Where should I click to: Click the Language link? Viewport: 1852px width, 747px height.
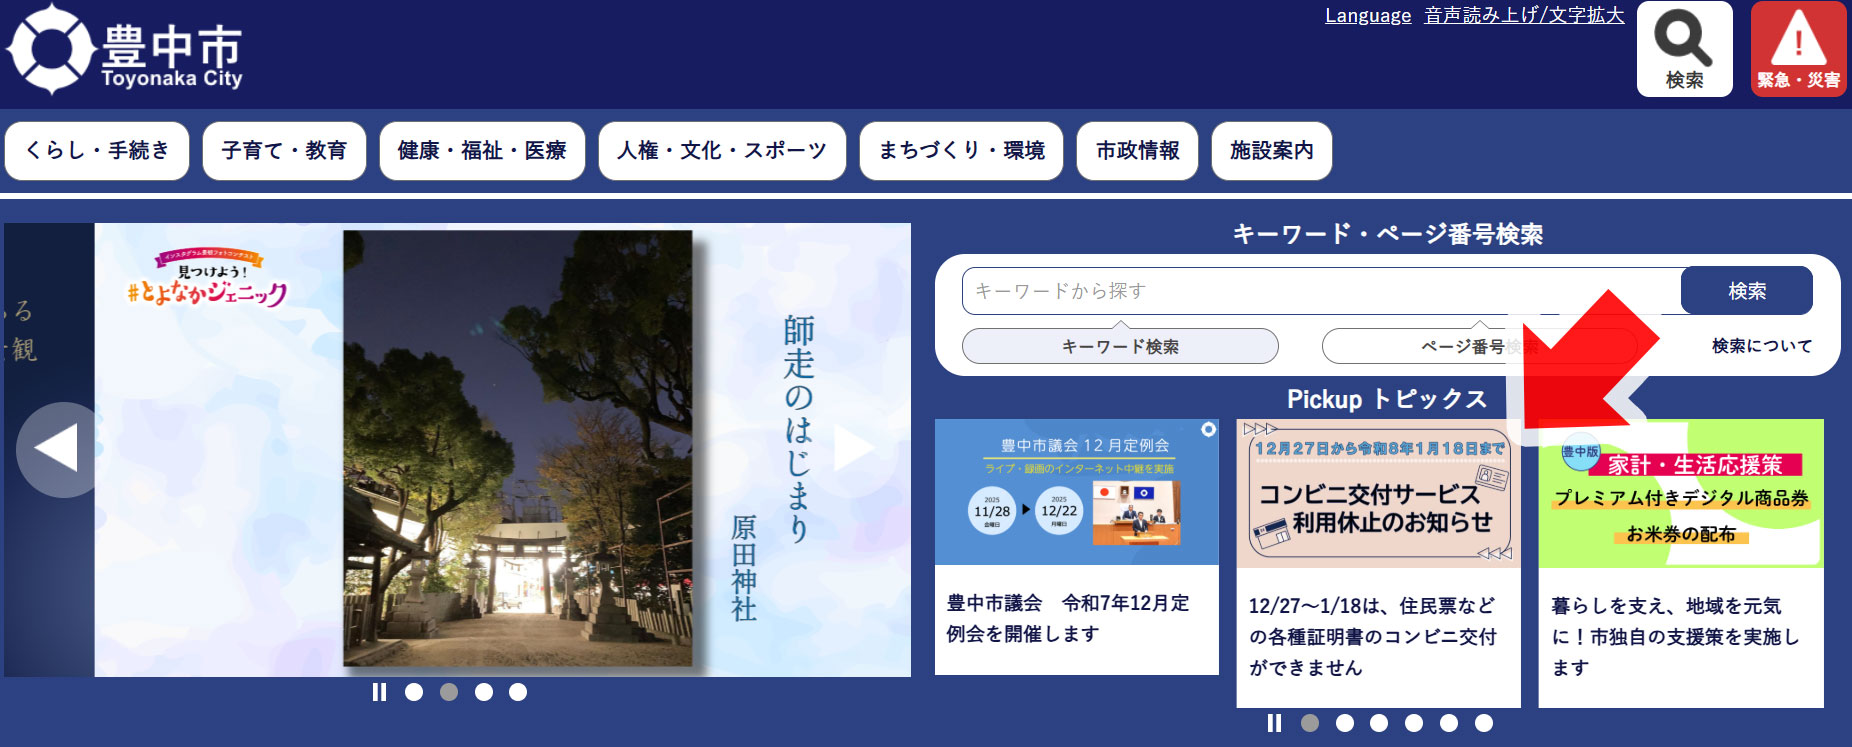pos(1367,16)
